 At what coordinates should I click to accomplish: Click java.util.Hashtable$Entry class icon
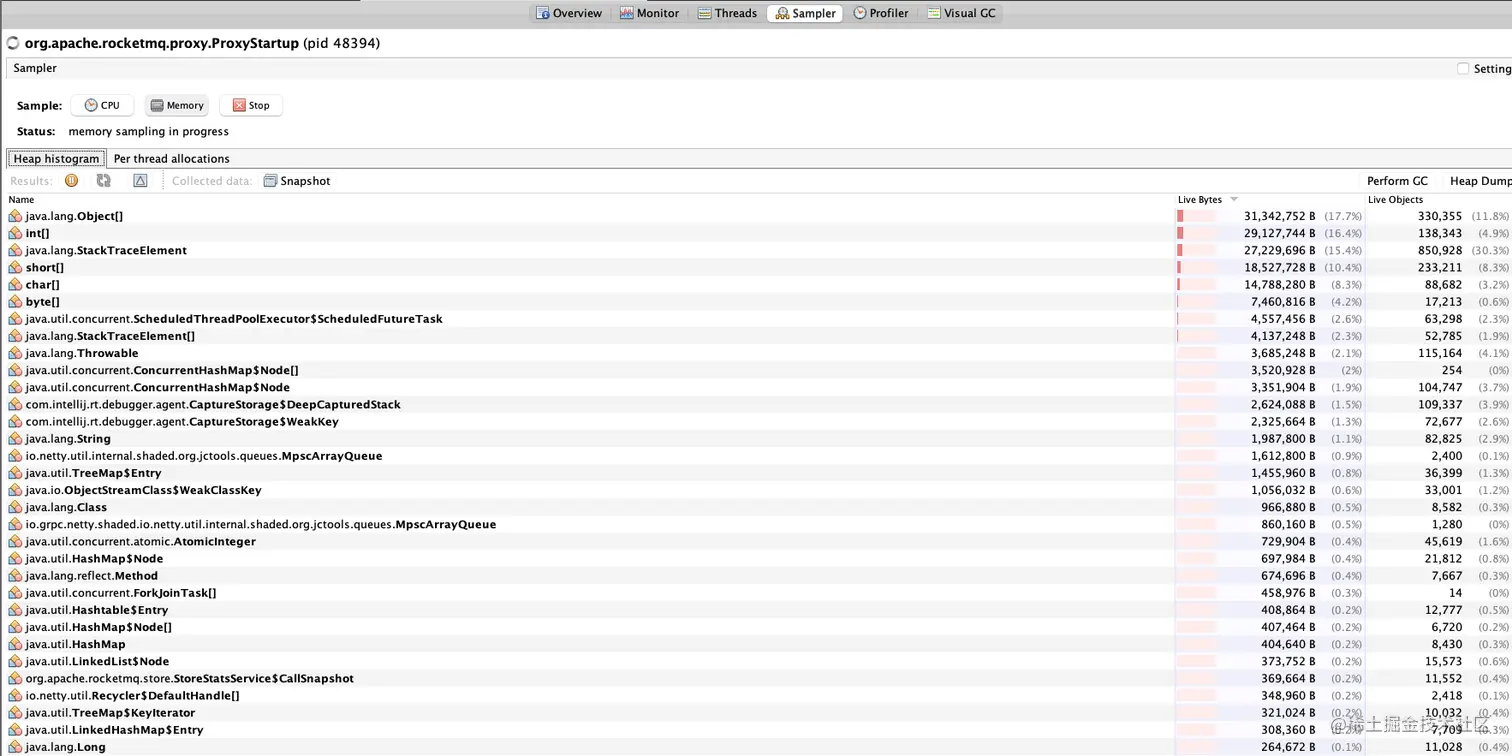[x=15, y=610]
